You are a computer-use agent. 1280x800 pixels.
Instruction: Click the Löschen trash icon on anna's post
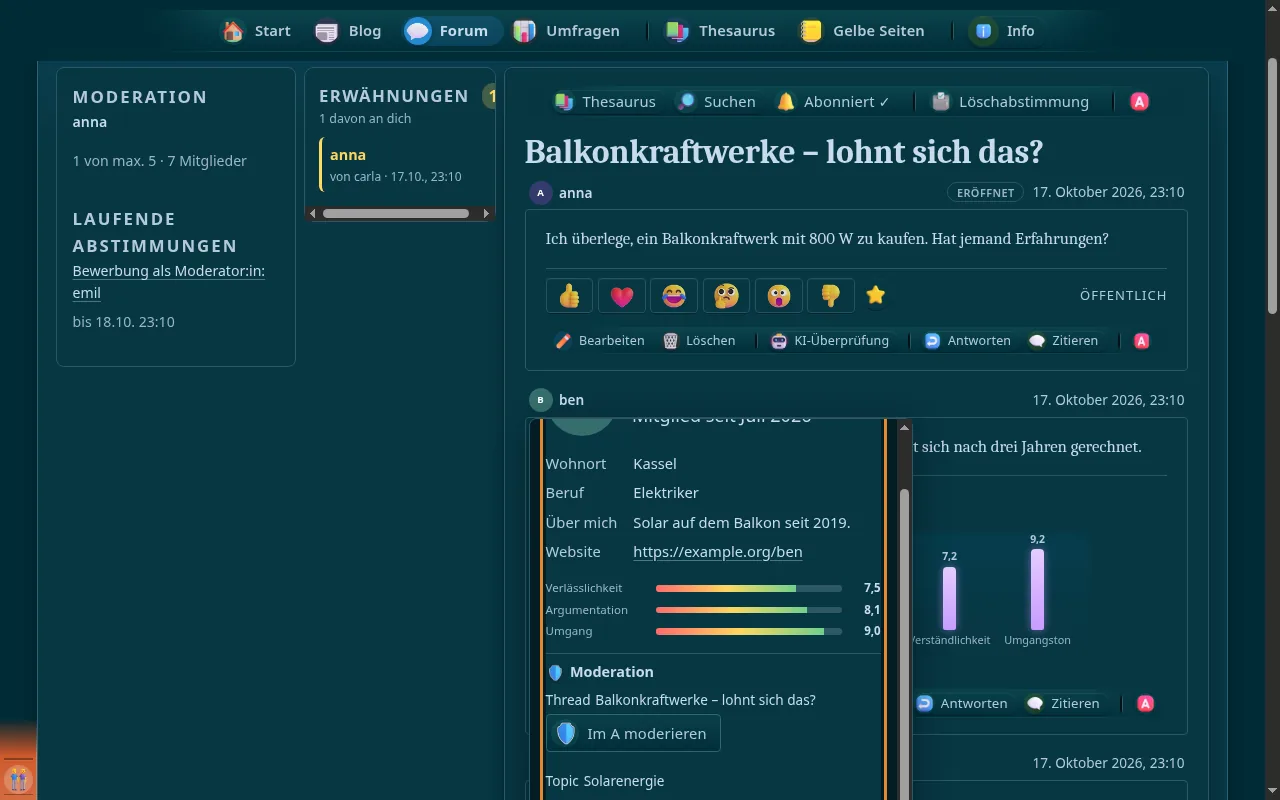point(670,341)
